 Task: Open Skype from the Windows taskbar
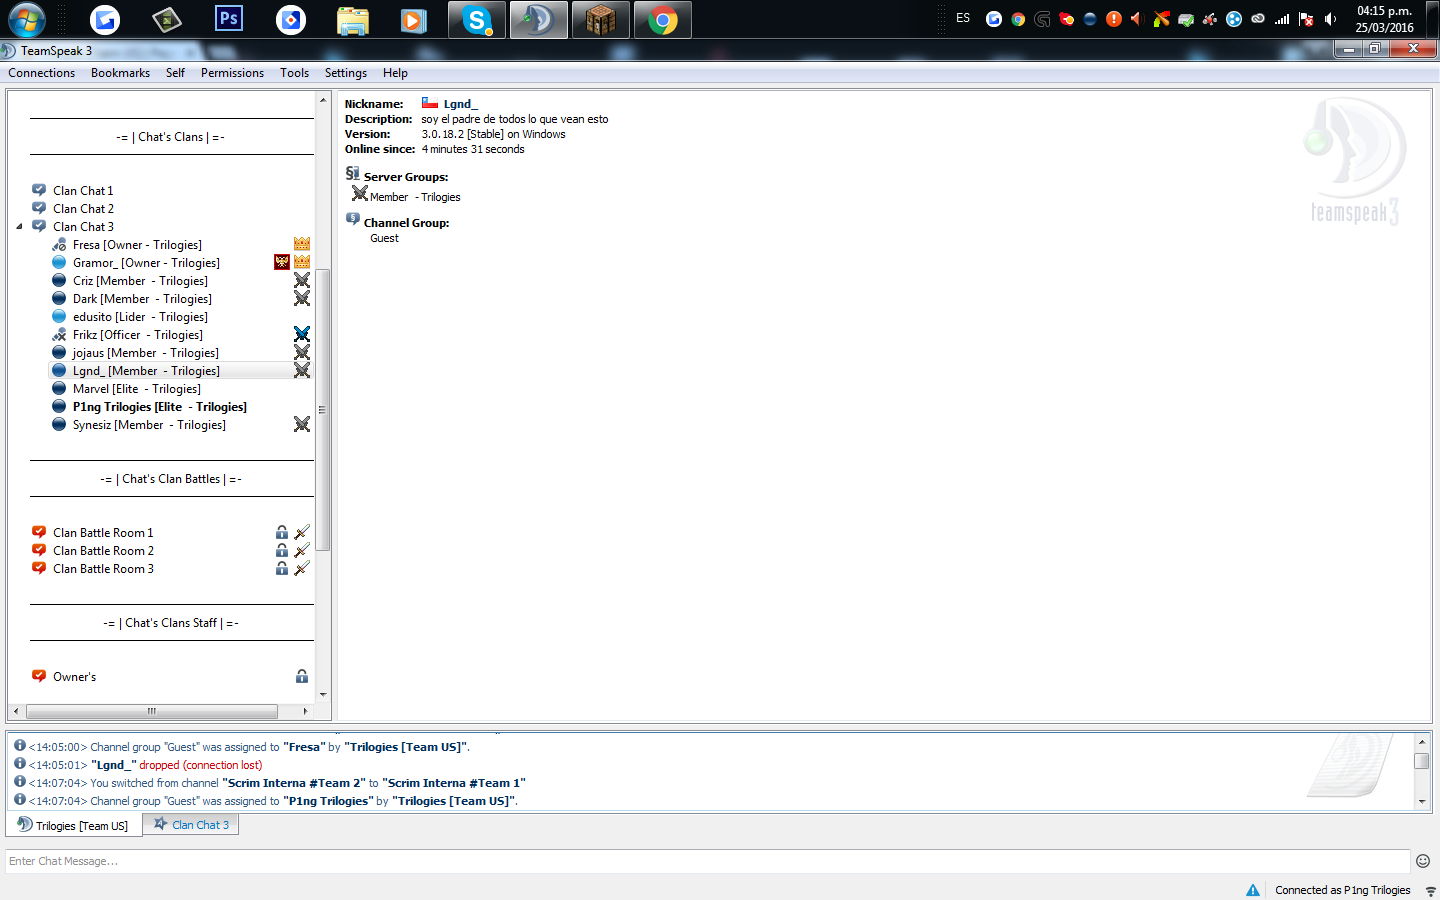[476, 20]
